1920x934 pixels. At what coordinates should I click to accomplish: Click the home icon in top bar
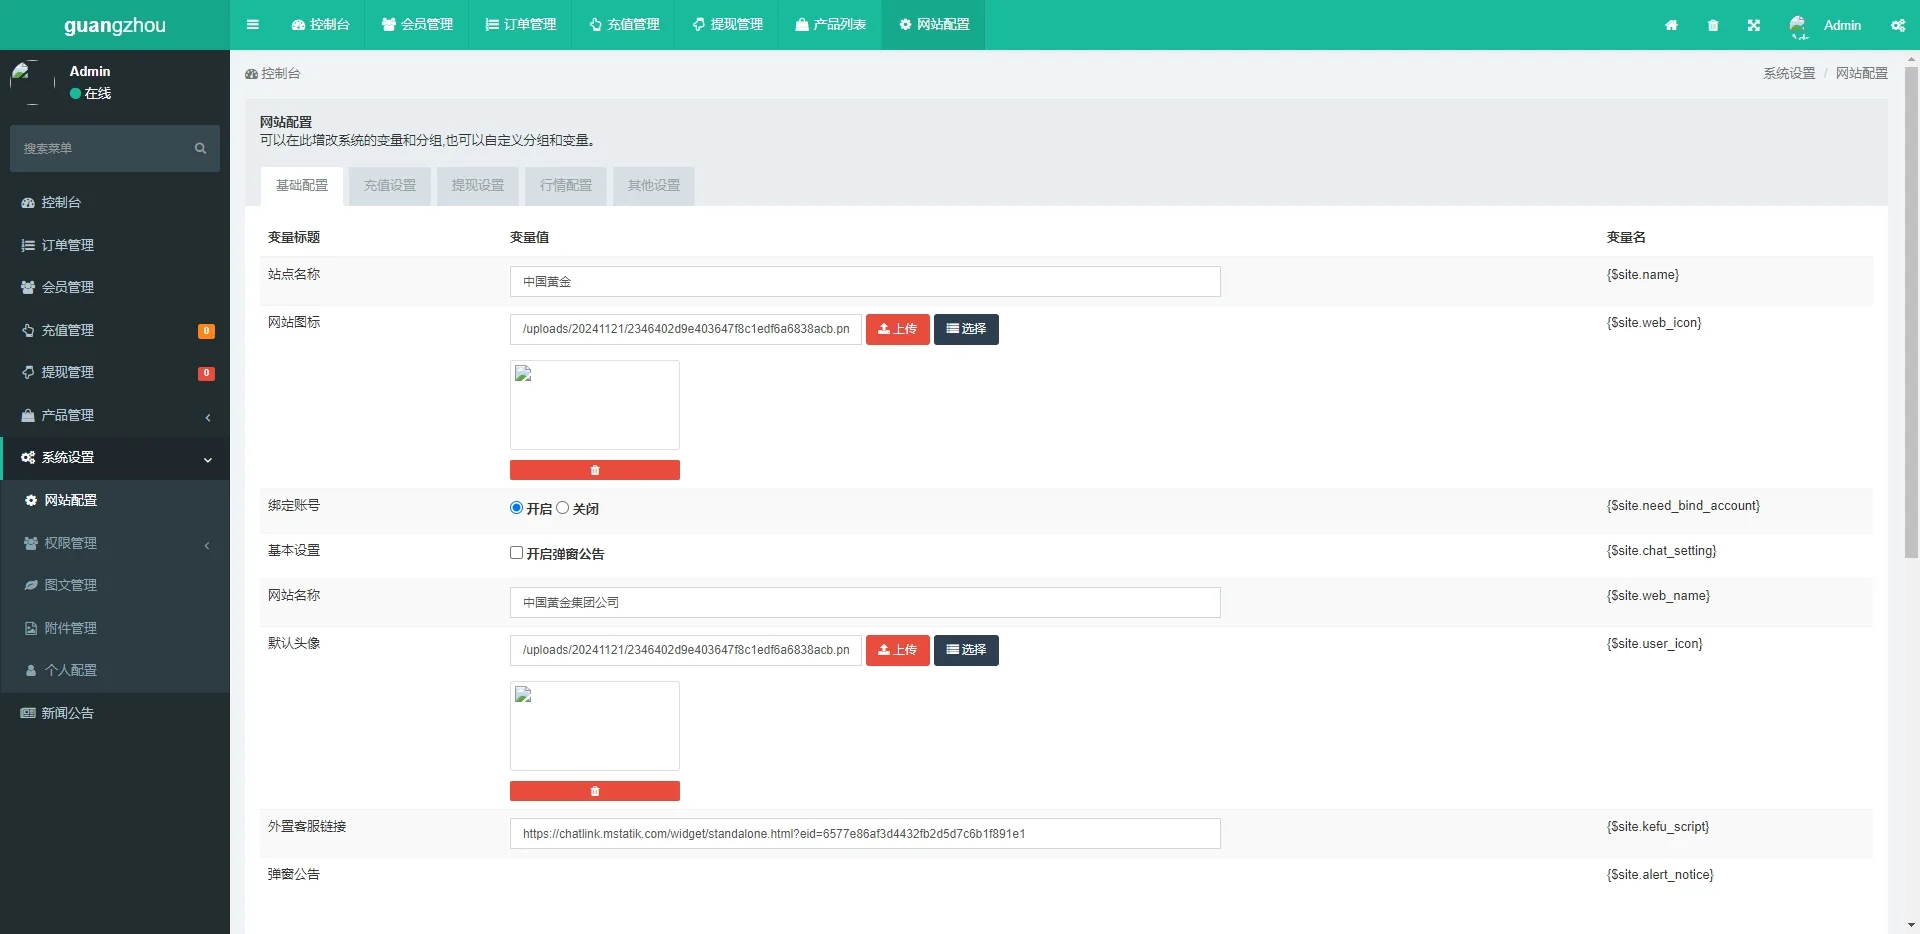[x=1671, y=25]
